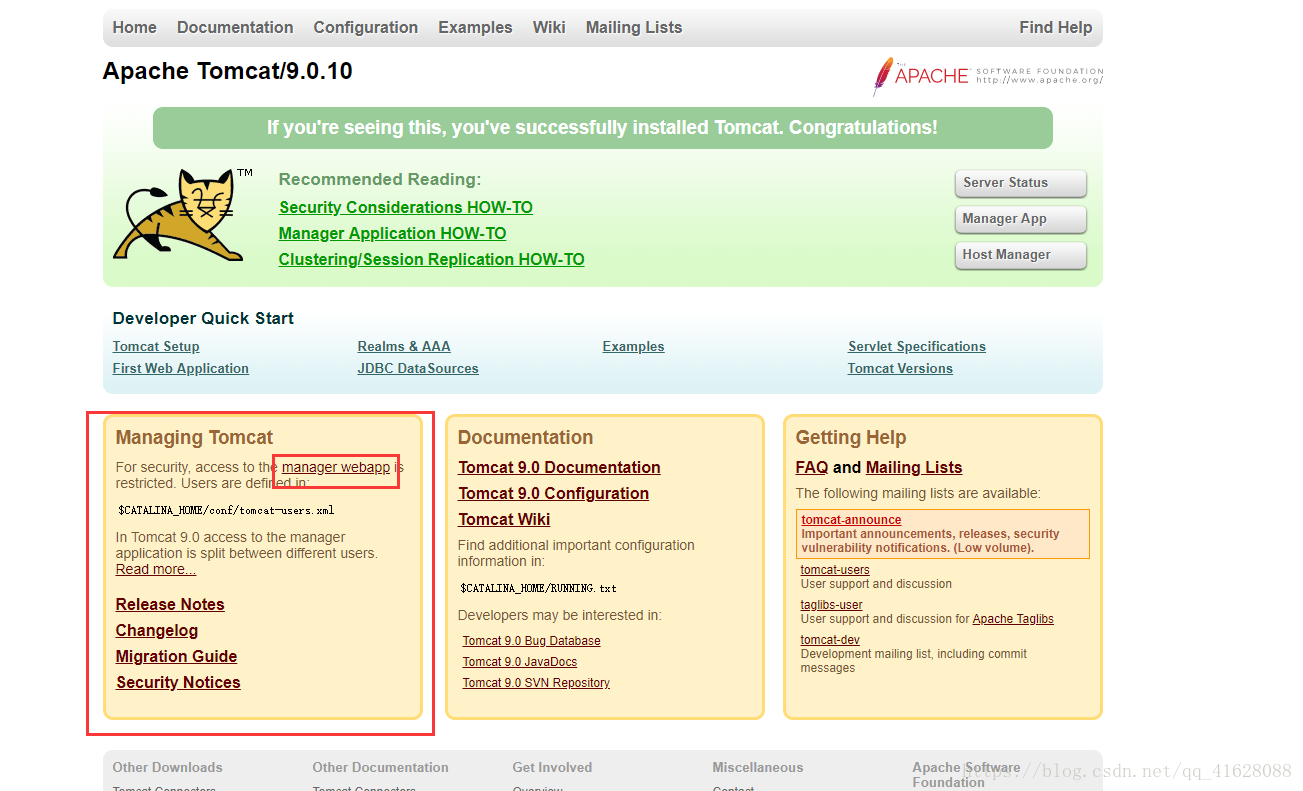1303x791 pixels.
Task: Click the Read more... link
Action: [x=156, y=569]
